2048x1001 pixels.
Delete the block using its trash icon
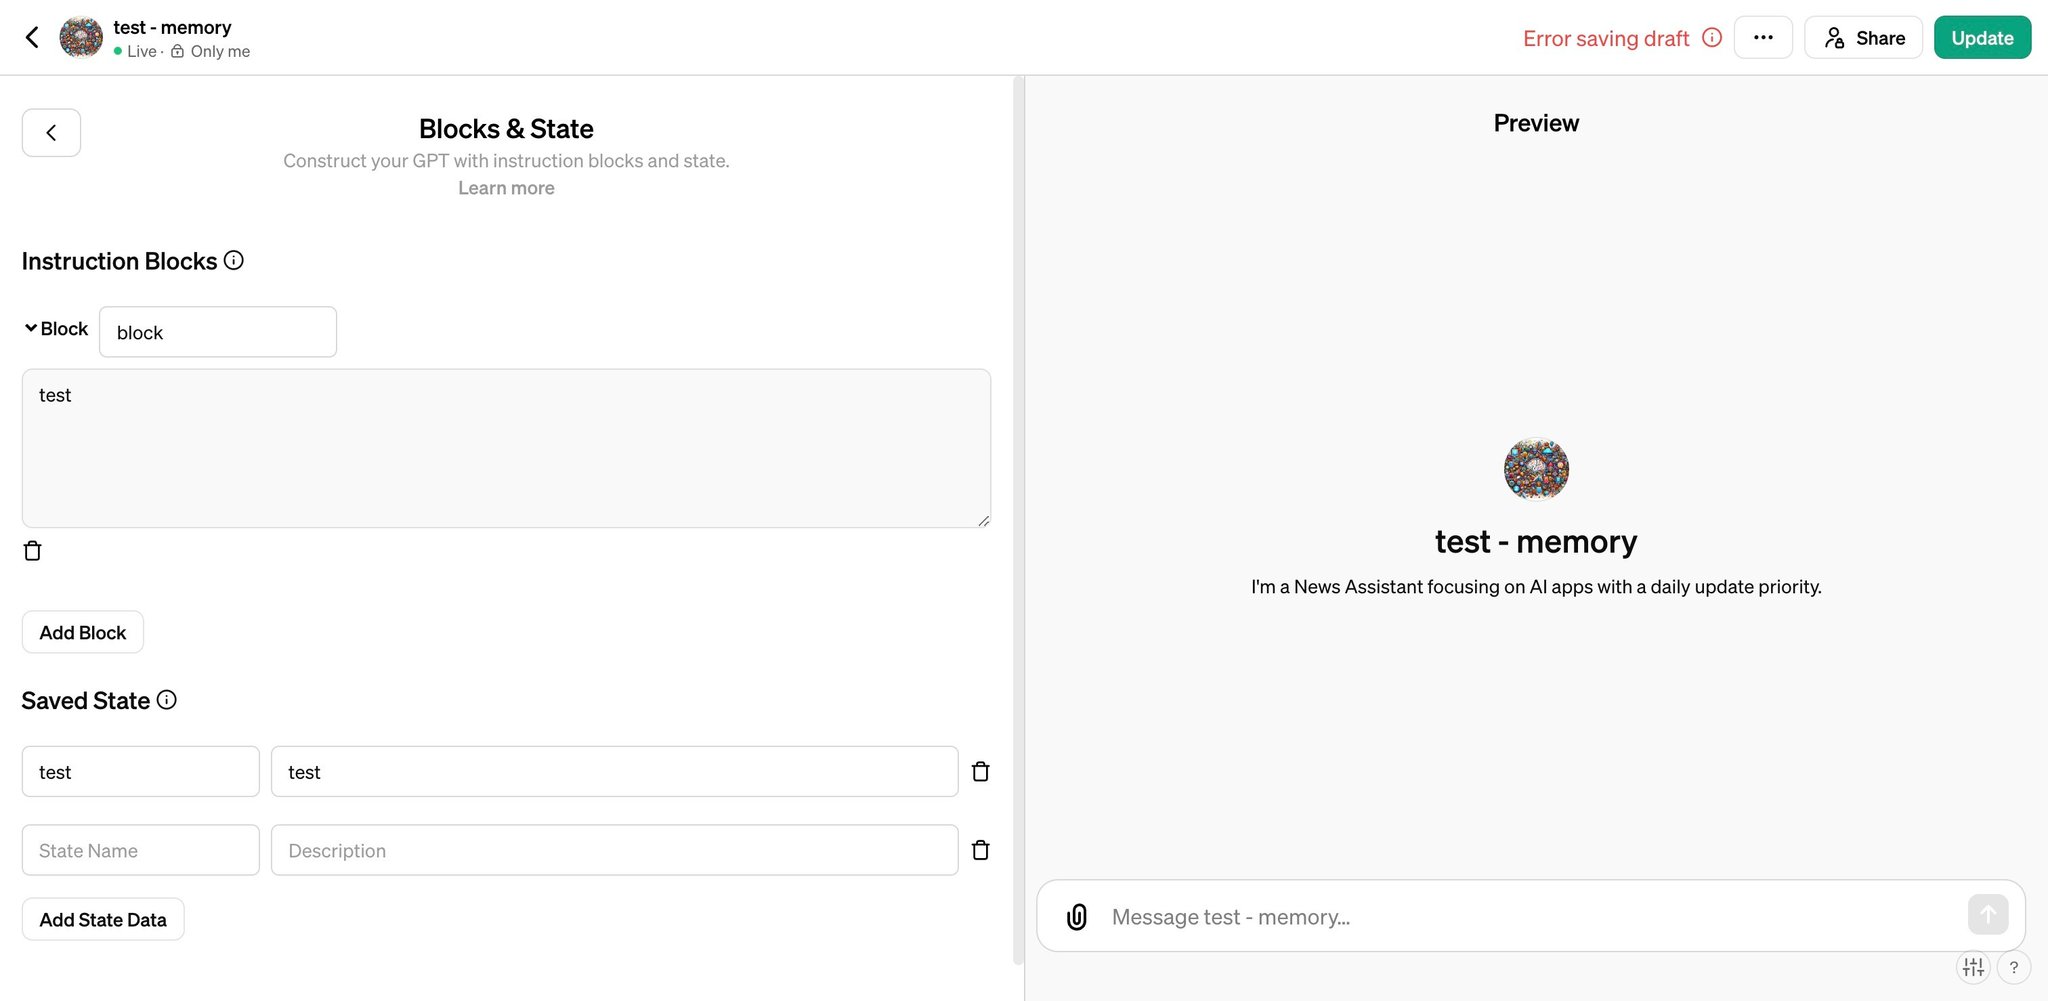pyautogui.click(x=32, y=551)
